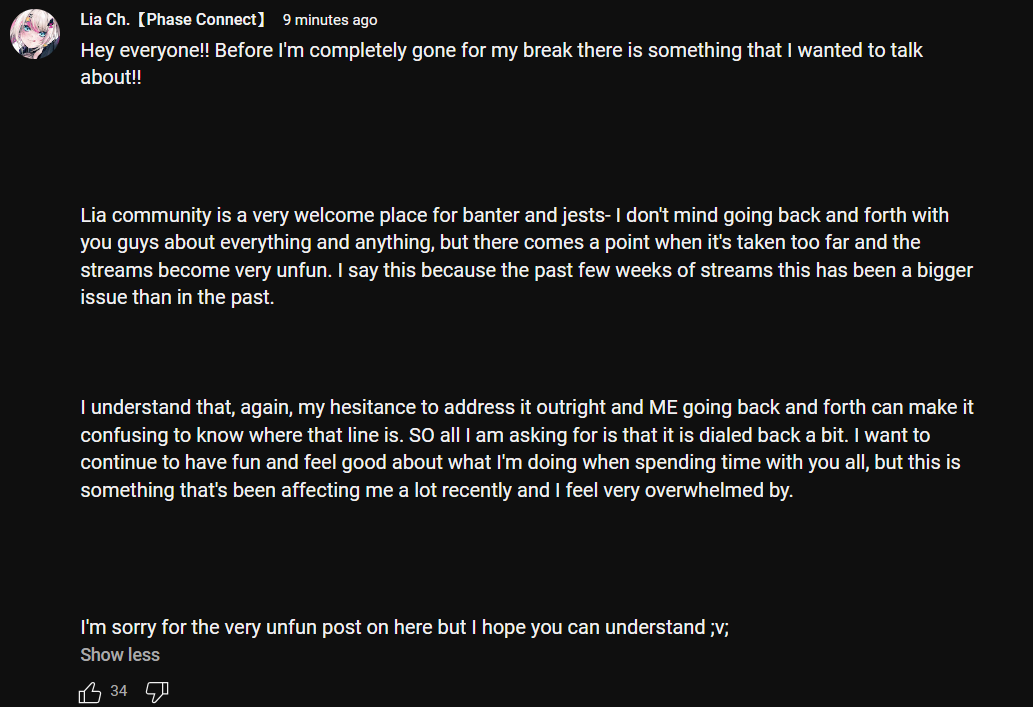The width and height of the screenshot is (1033, 707).
Task: Click the 'about!!' text ending first paragraph
Action: coord(110,78)
